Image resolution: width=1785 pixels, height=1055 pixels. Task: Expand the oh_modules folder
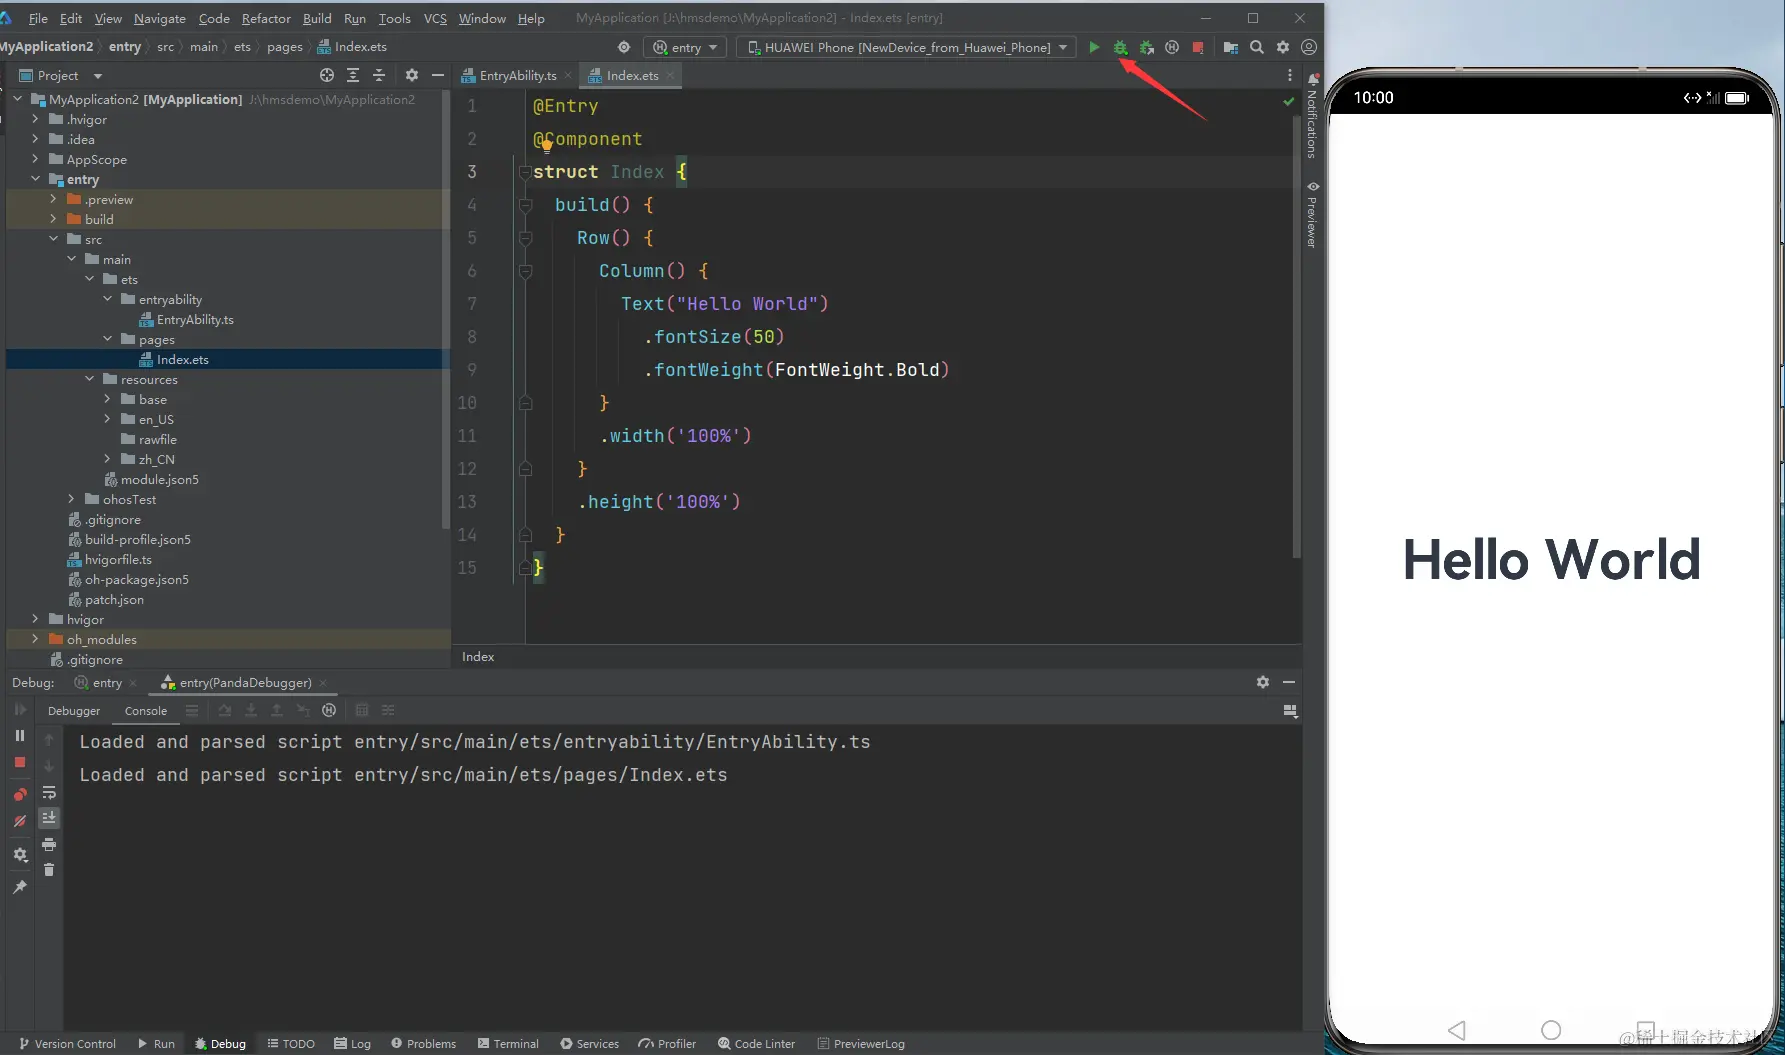(36, 639)
